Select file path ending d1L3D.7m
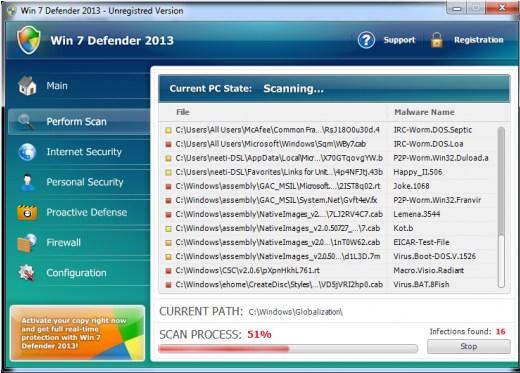The width and height of the screenshot is (520, 373). [x=278, y=256]
